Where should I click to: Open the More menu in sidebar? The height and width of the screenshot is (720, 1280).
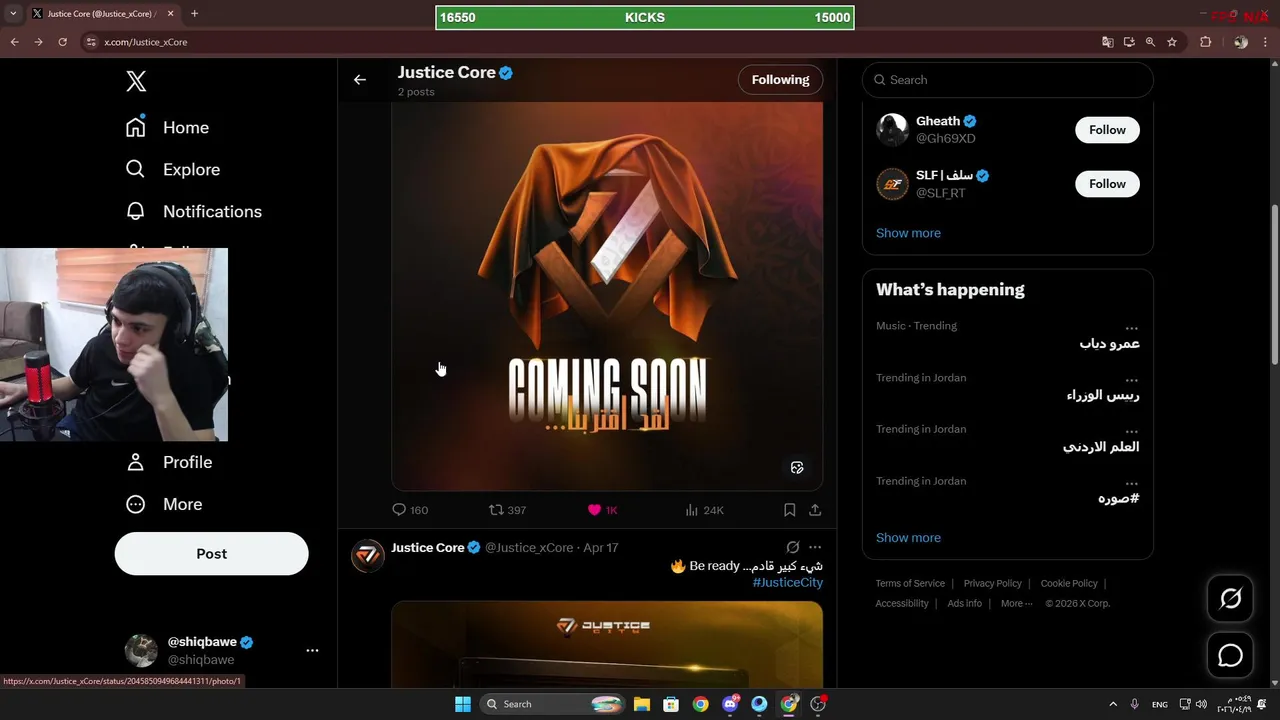point(163,504)
